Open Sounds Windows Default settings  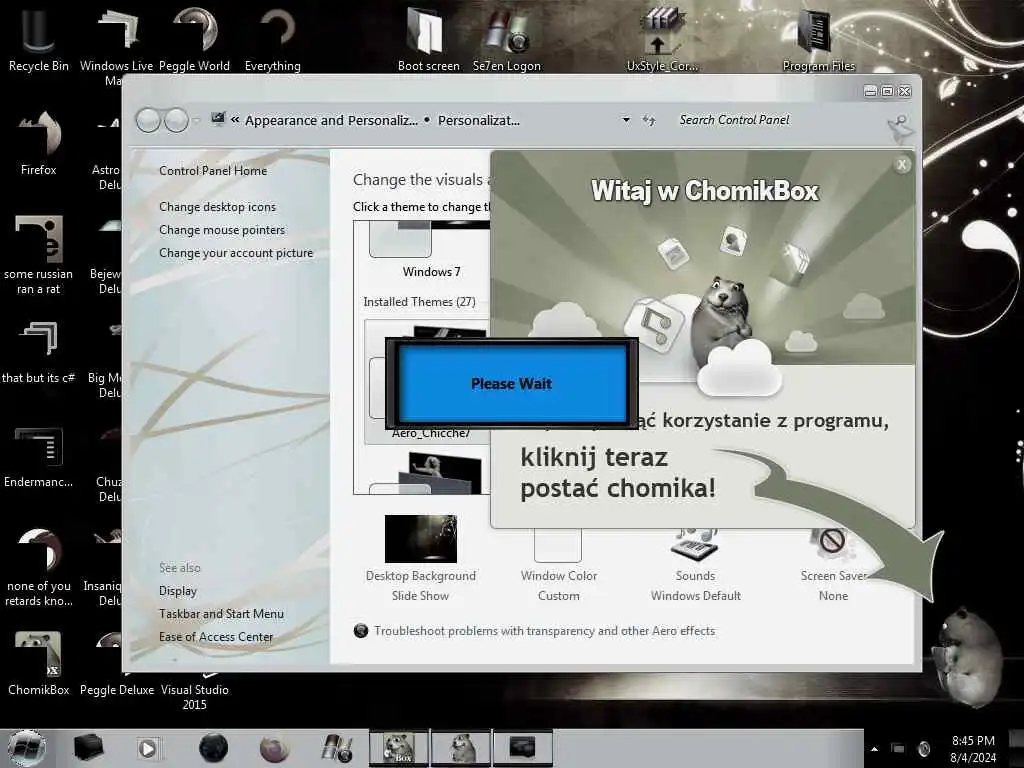click(696, 566)
